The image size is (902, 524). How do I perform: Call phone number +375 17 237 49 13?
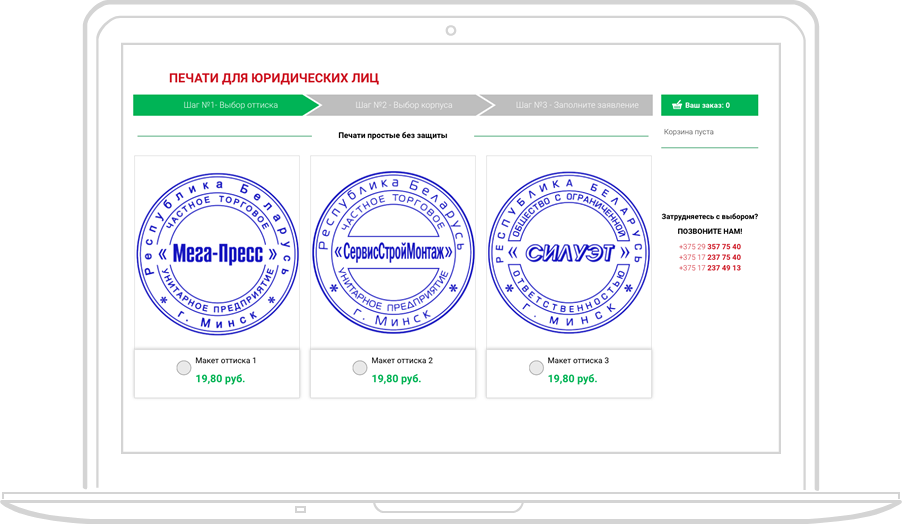(x=709, y=268)
